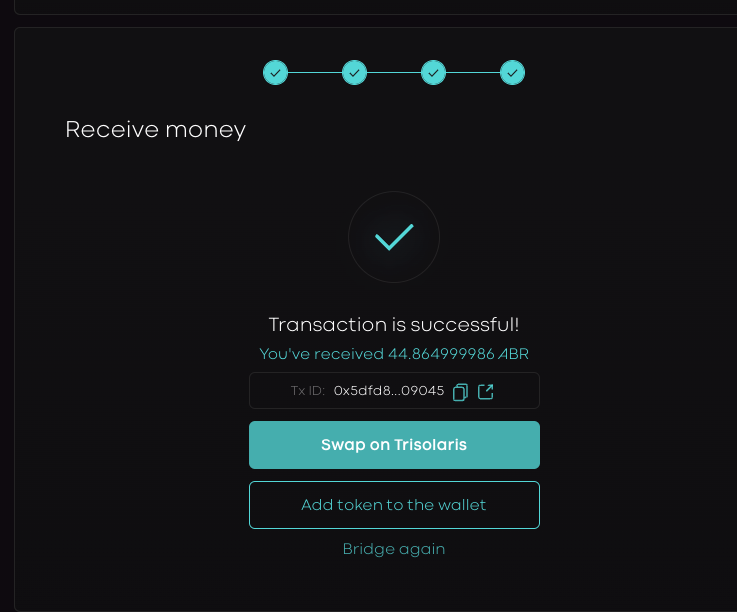Select the 0x5dfd8...09045 transaction hash
Screen dimensions: 737x612
(389, 392)
